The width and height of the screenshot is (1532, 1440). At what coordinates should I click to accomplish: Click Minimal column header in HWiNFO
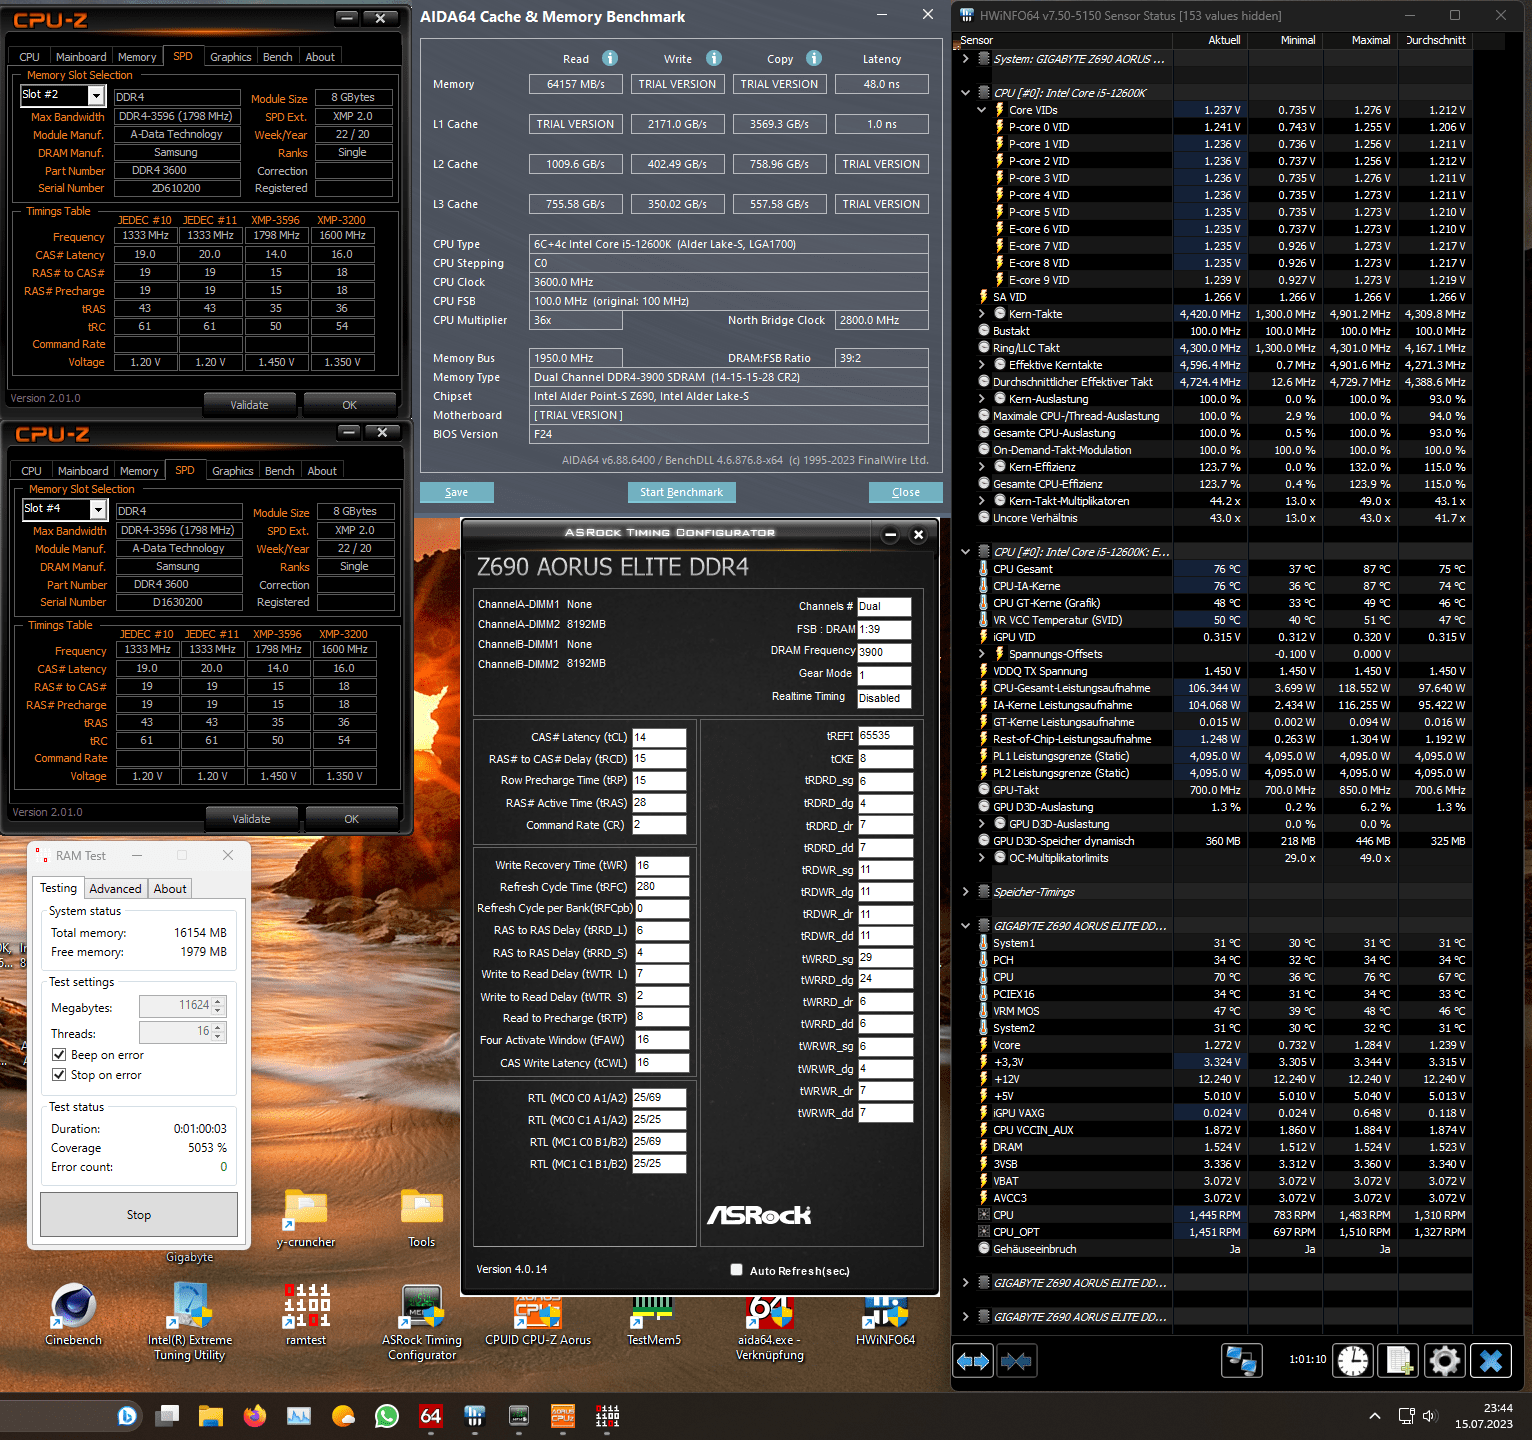[1298, 40]
